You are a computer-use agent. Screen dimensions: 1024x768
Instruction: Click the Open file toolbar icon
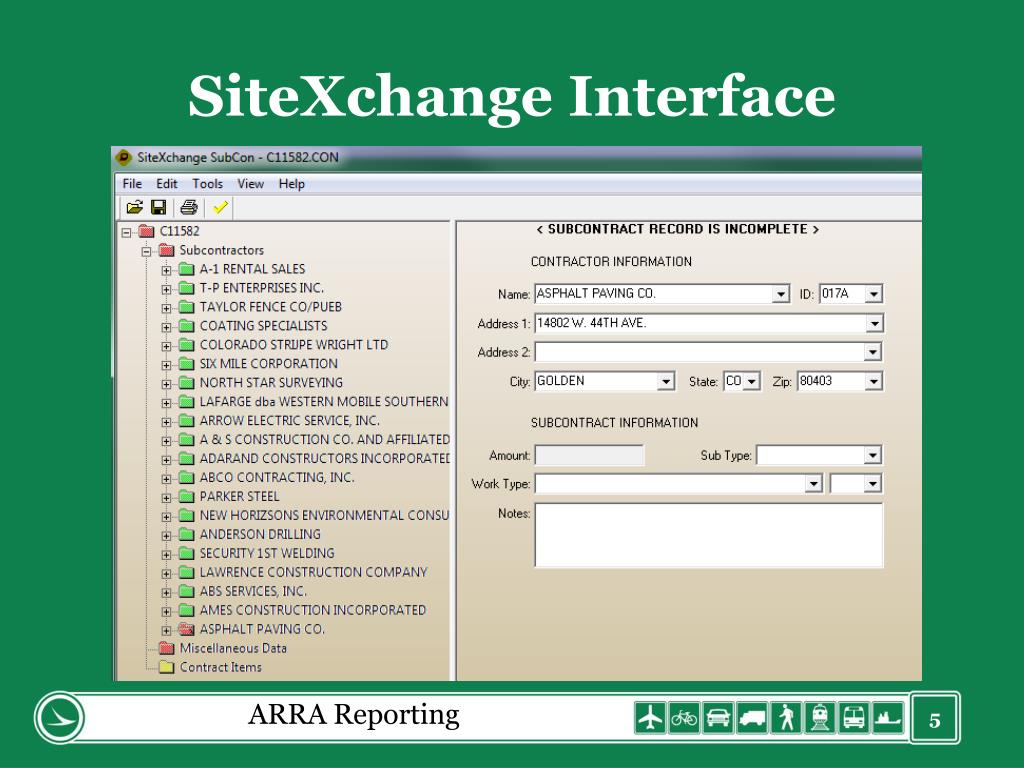click(134, 207)
